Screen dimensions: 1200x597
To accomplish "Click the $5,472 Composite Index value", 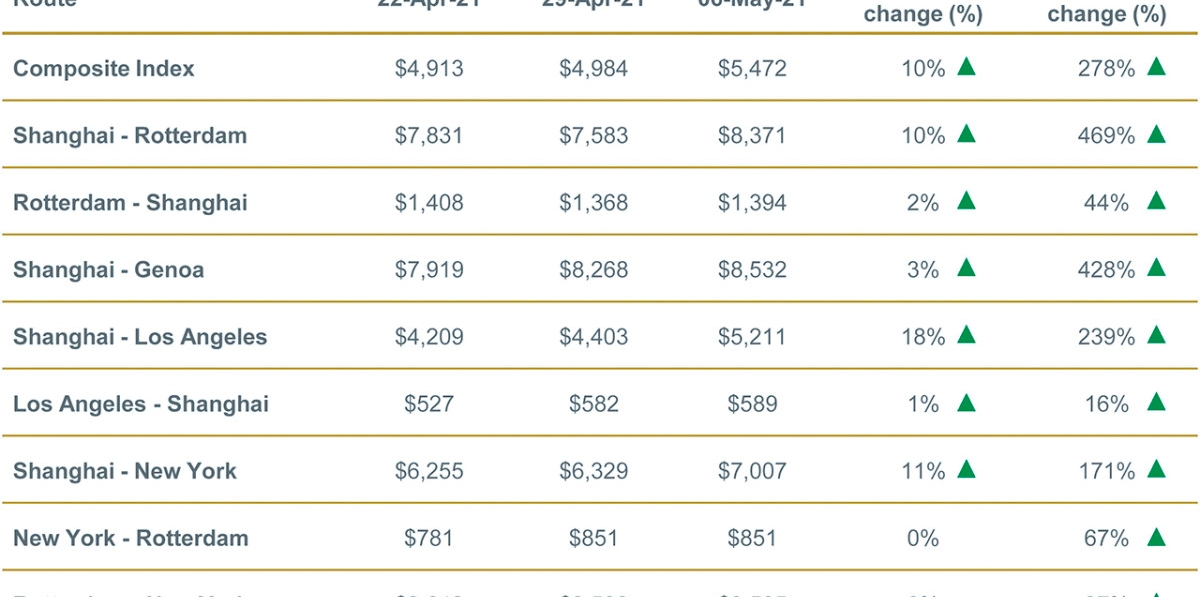I will tap(752, 69).
